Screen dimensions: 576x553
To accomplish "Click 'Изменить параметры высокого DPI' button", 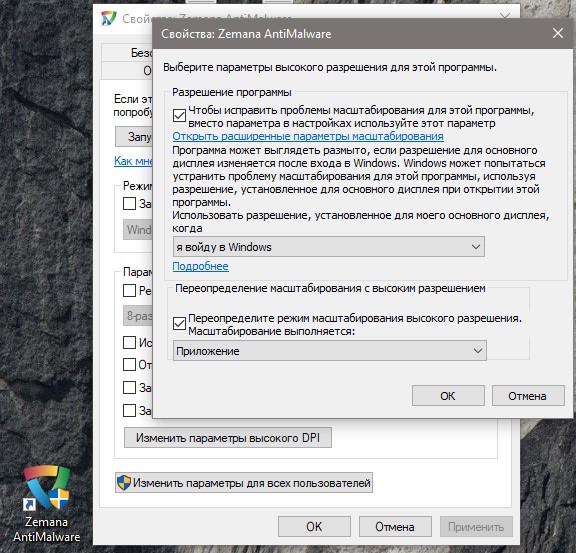I will point(228,437).
